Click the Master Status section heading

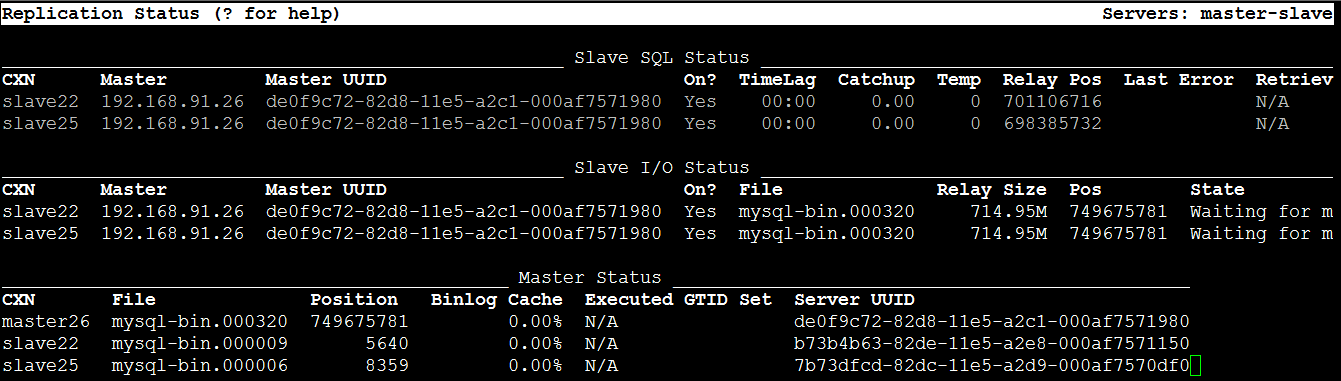point(590,278)
